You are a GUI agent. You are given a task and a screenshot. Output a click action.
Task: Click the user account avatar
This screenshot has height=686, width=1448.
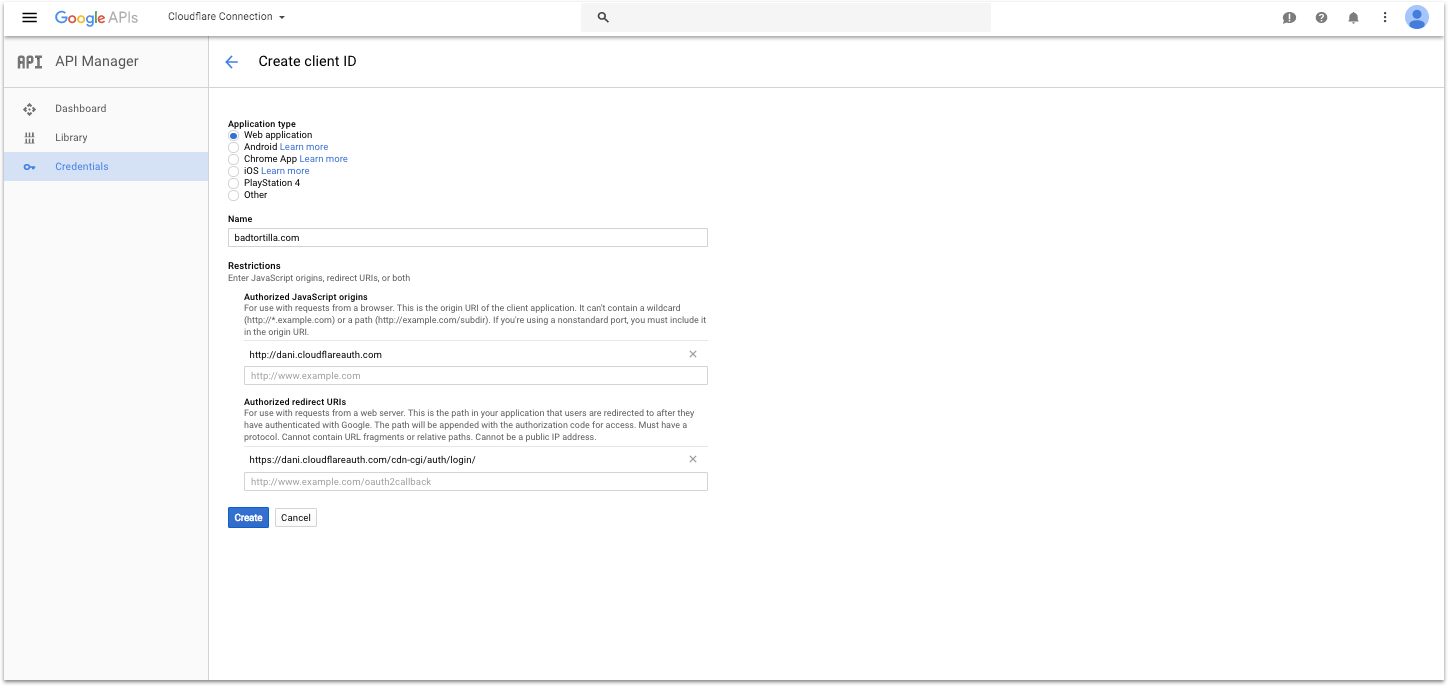[x=1416, y=17]
